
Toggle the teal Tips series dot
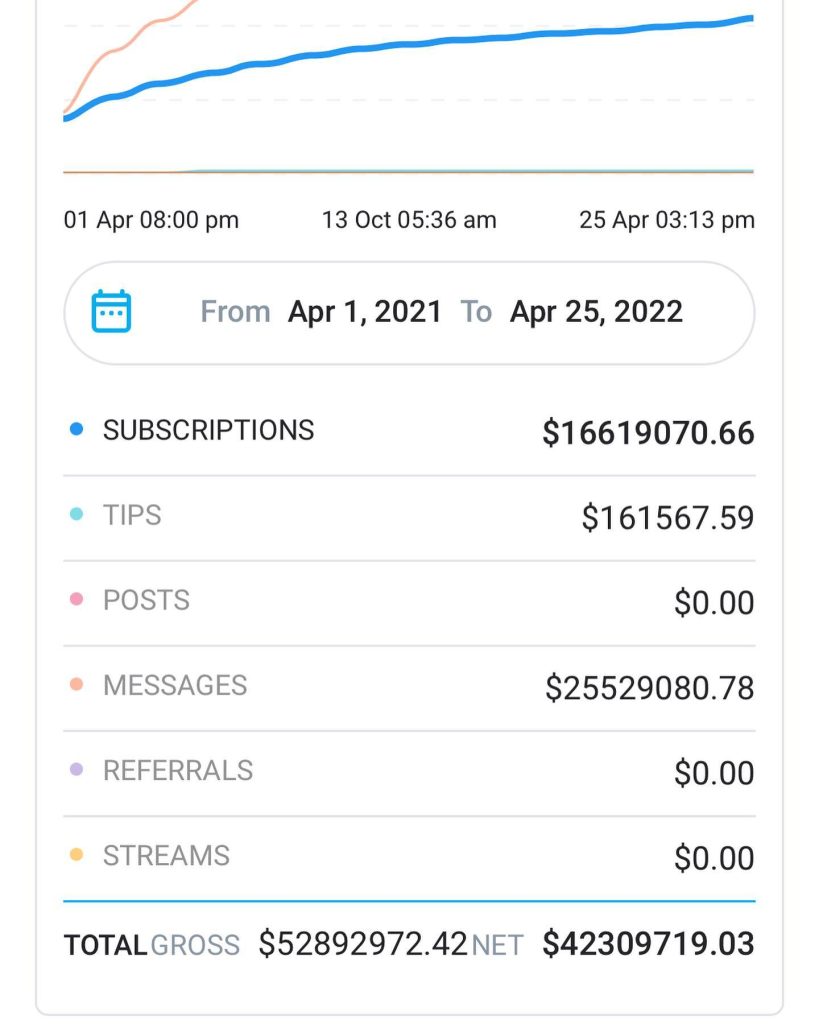click(x=76, y=515)
